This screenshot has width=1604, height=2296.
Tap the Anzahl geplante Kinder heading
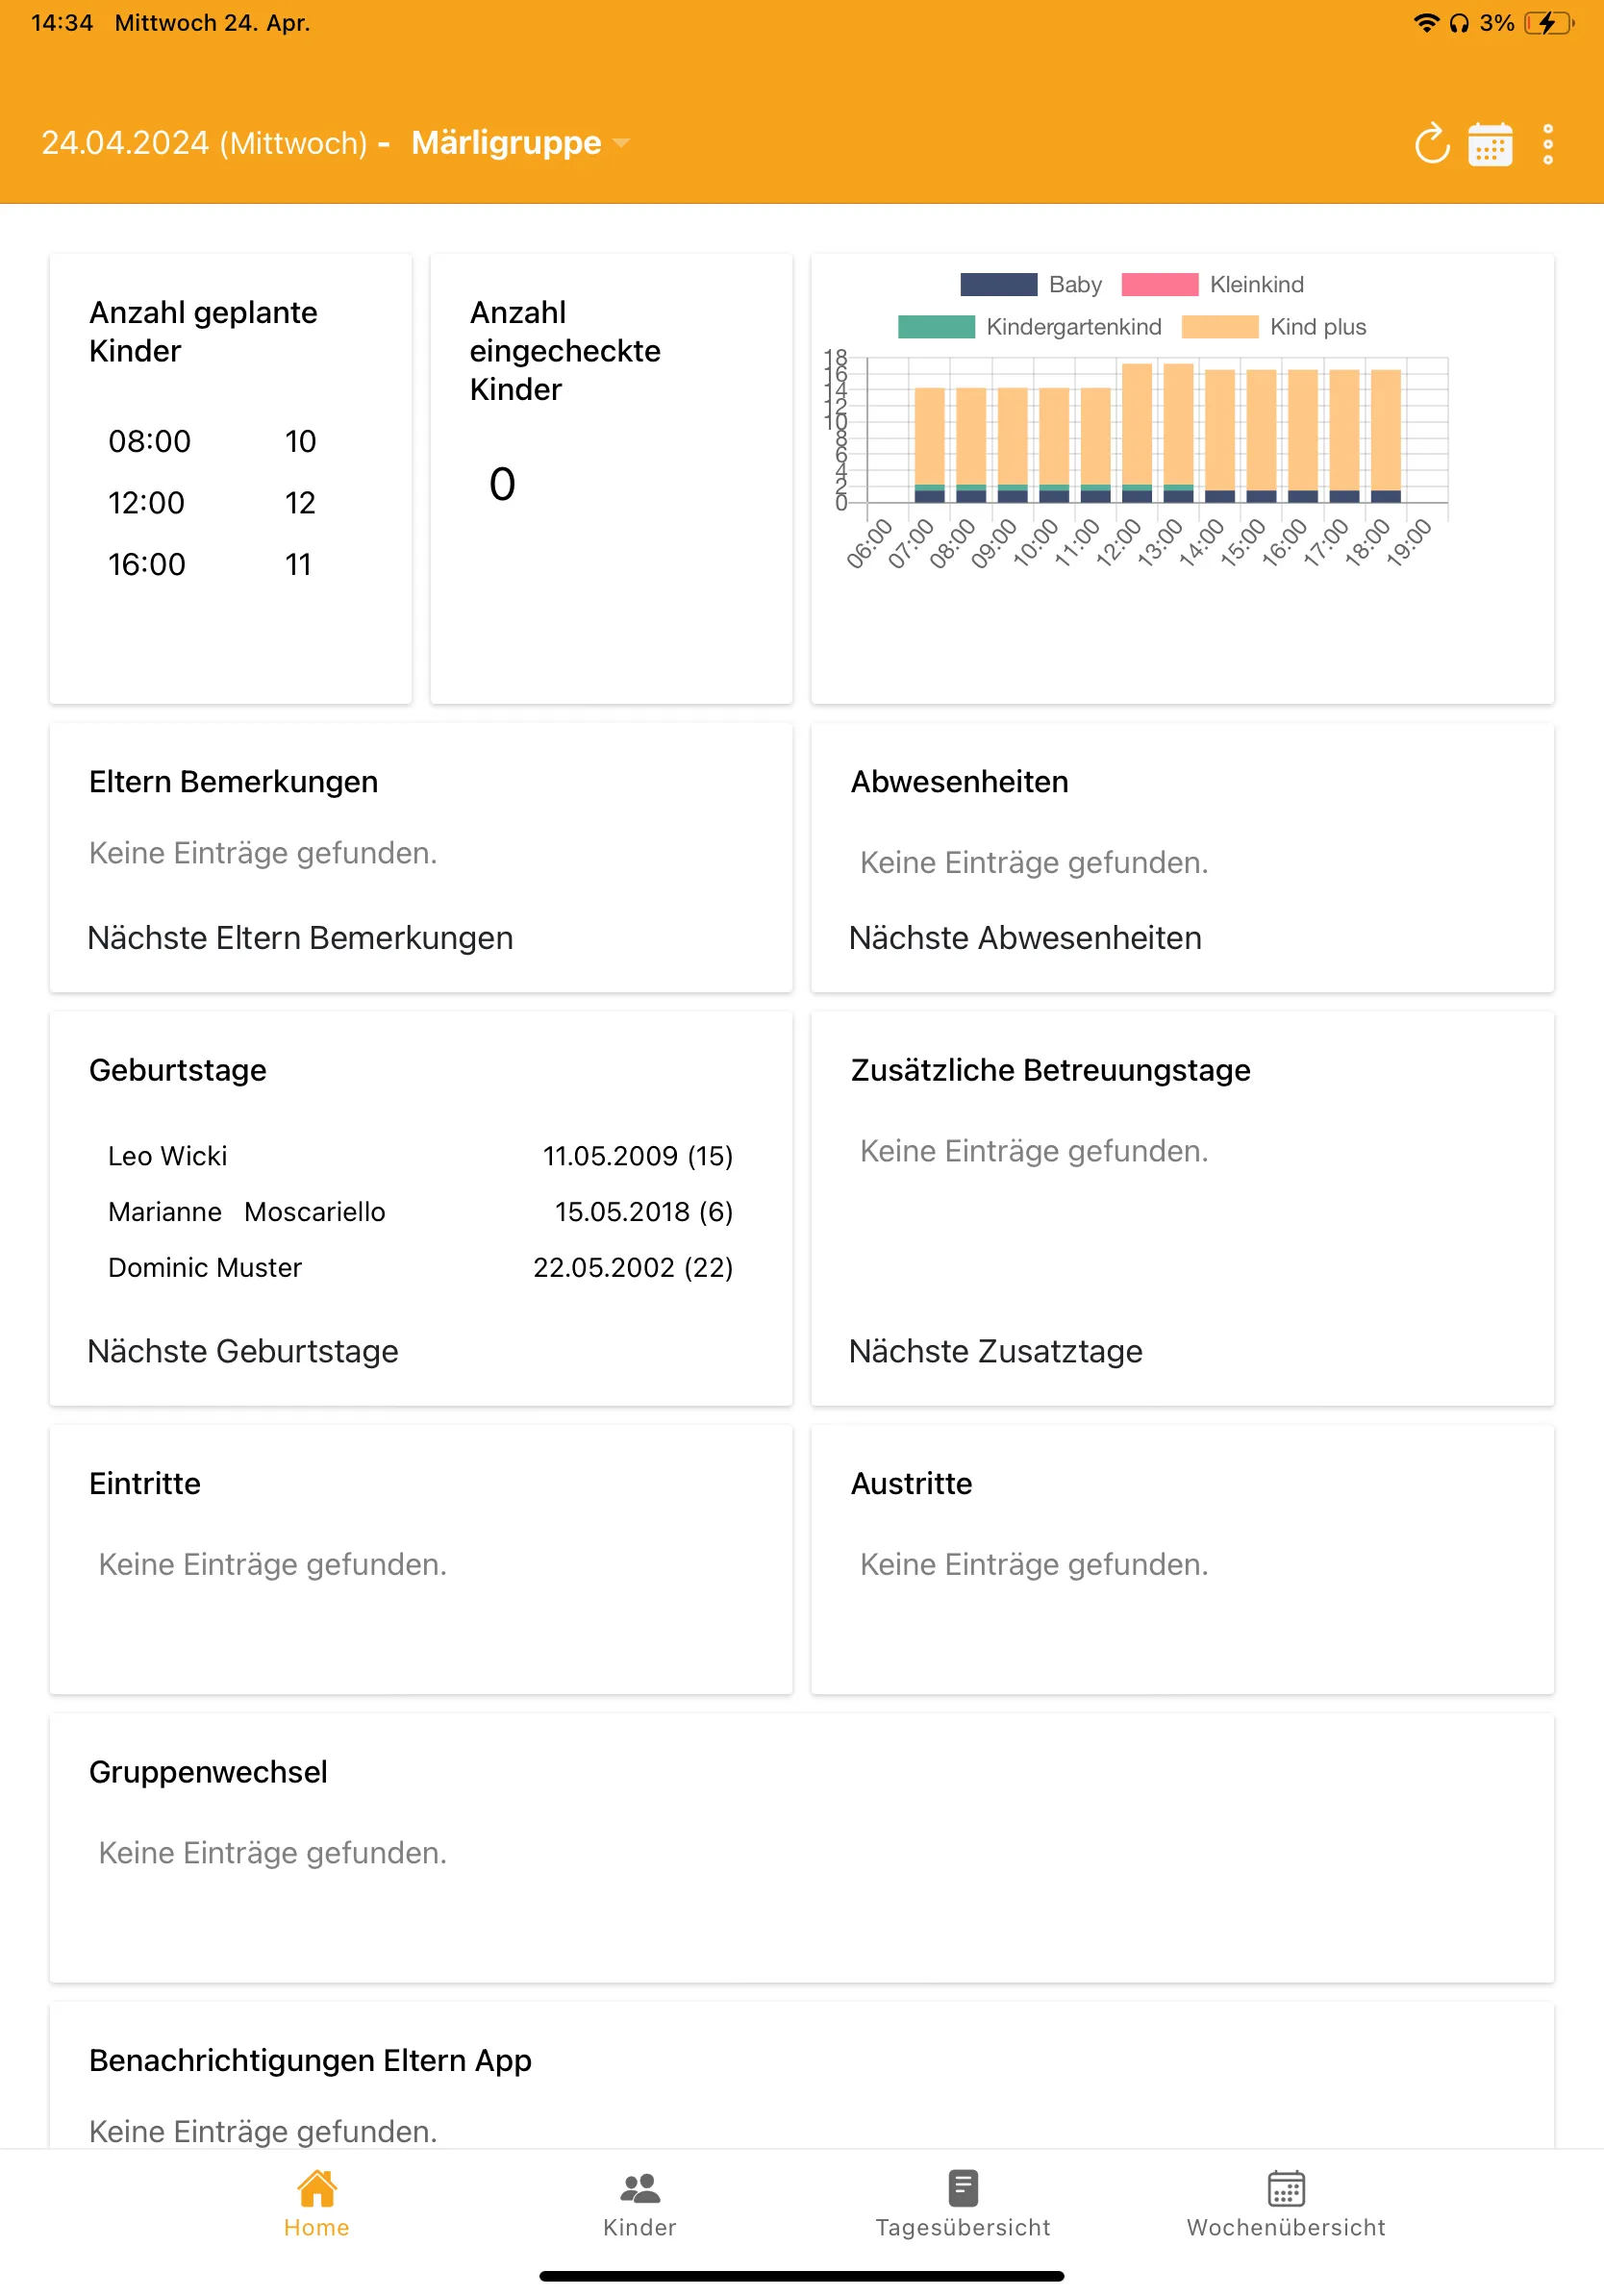[203, 332]
